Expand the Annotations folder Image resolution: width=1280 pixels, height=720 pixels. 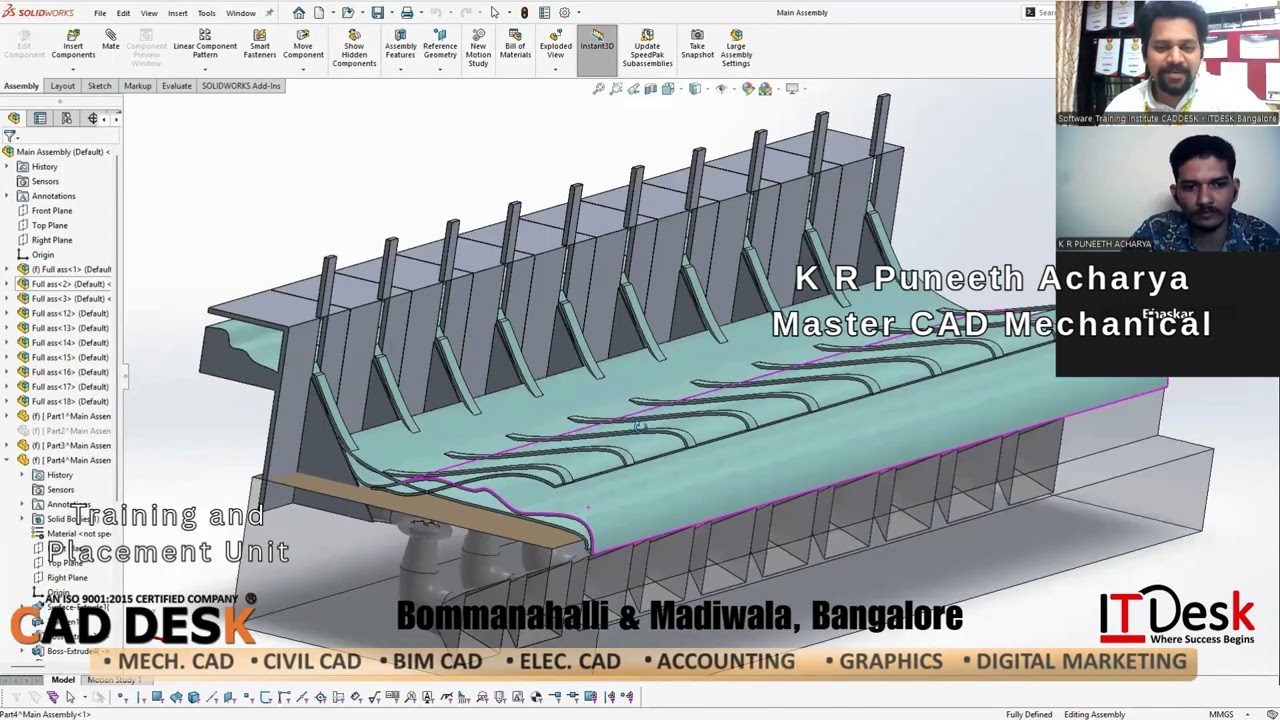(7, 196)
